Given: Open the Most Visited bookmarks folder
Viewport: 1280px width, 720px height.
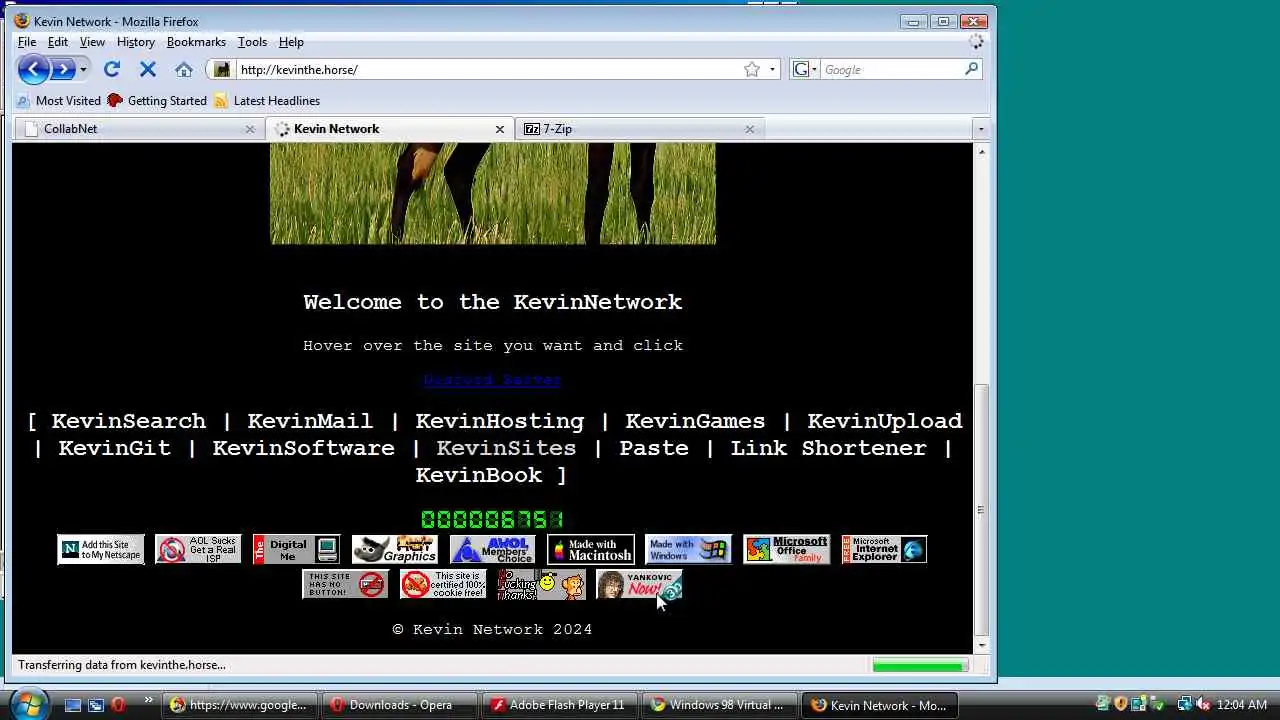Looking at the screenshot, I should (59, 100).
